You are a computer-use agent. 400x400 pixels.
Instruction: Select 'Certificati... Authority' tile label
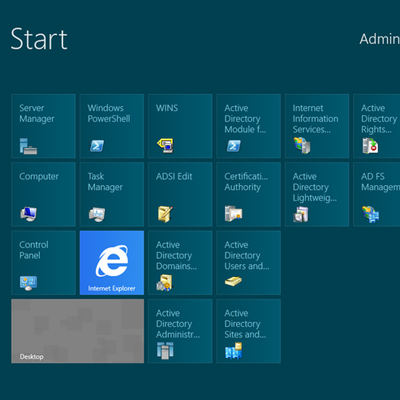click(x=246, y=182)
